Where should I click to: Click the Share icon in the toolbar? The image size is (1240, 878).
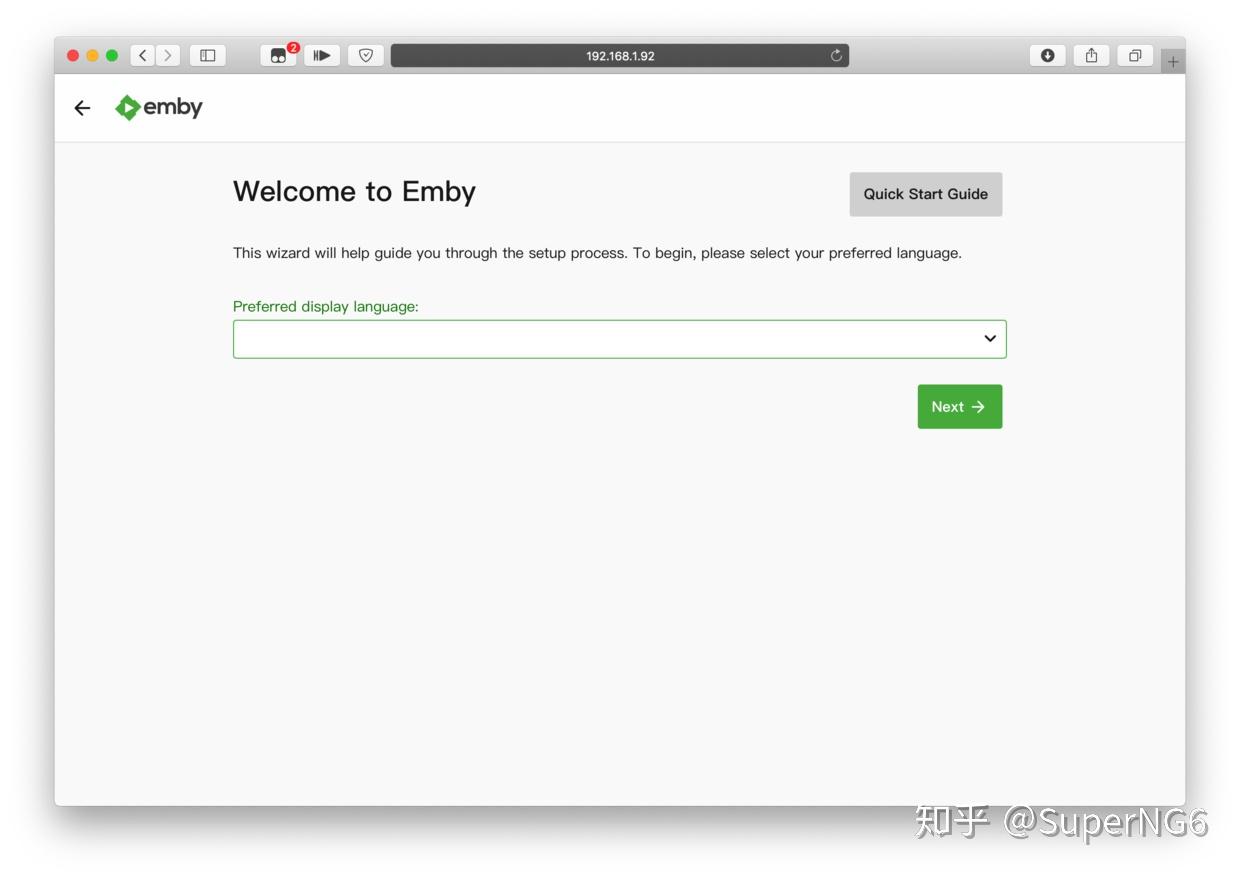point(1091,56)
